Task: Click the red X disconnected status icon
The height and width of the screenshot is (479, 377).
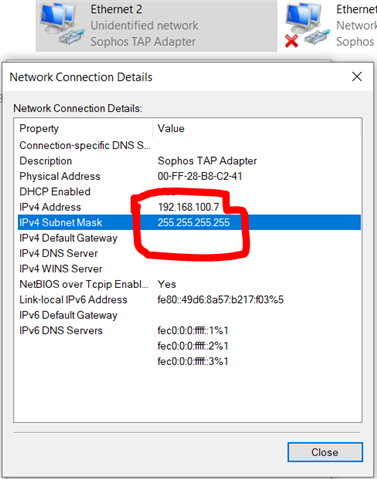Action: (x=292, y=41)
